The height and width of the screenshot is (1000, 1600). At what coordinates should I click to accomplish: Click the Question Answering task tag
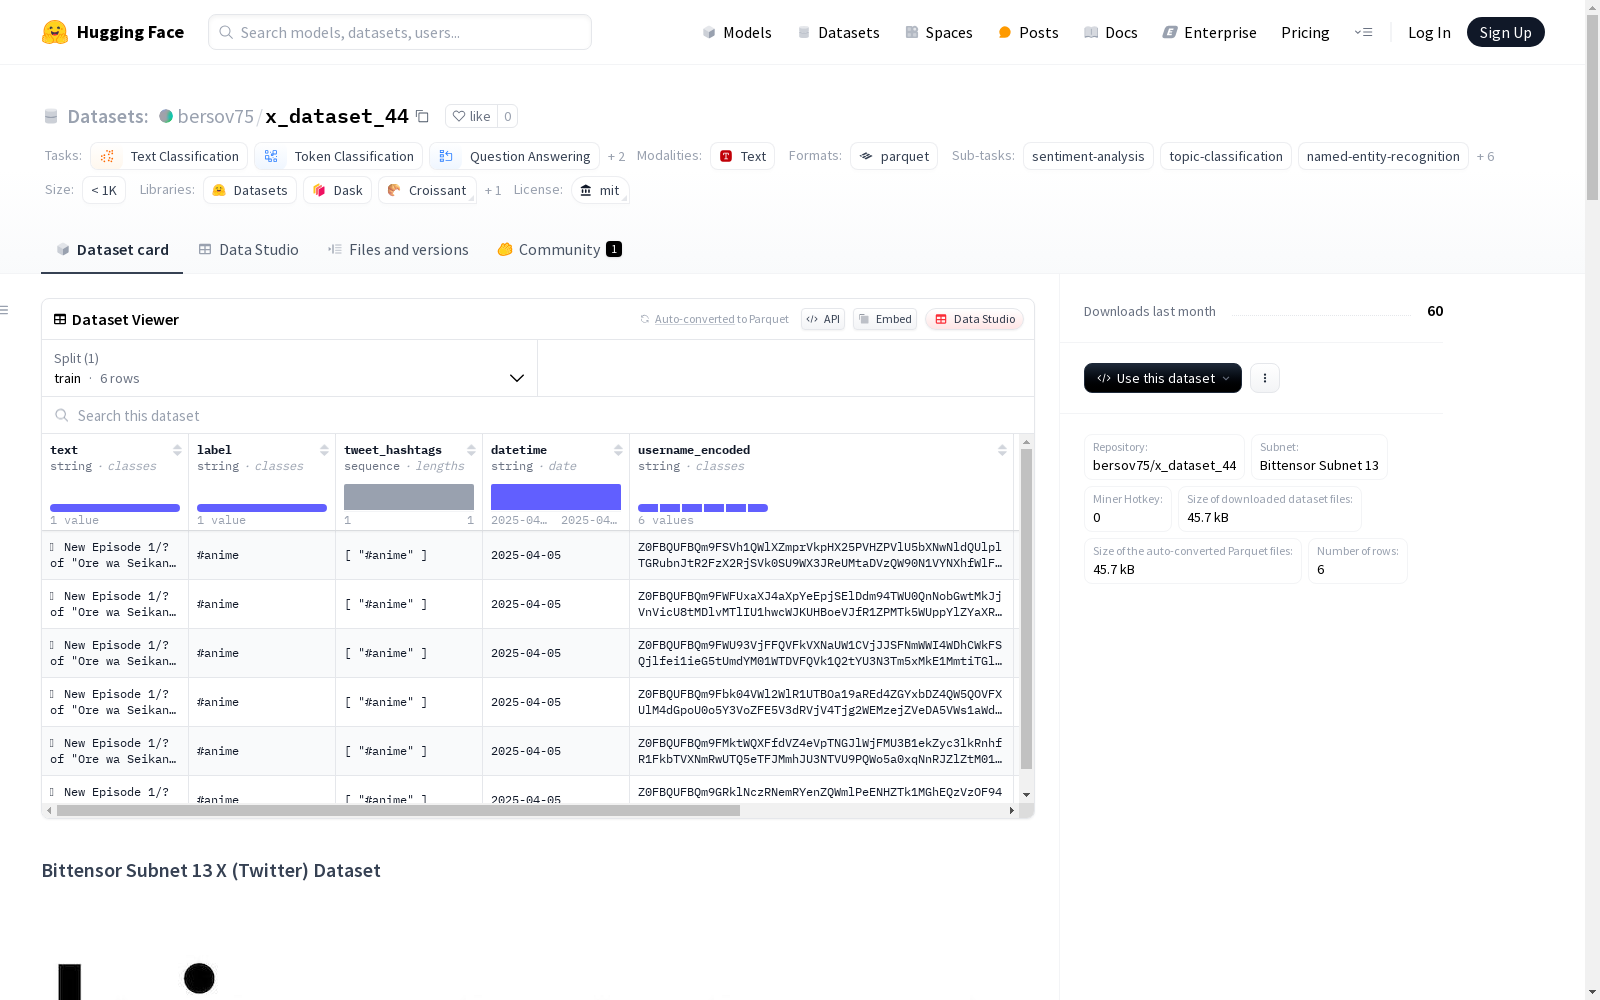[x=514, y=156]
